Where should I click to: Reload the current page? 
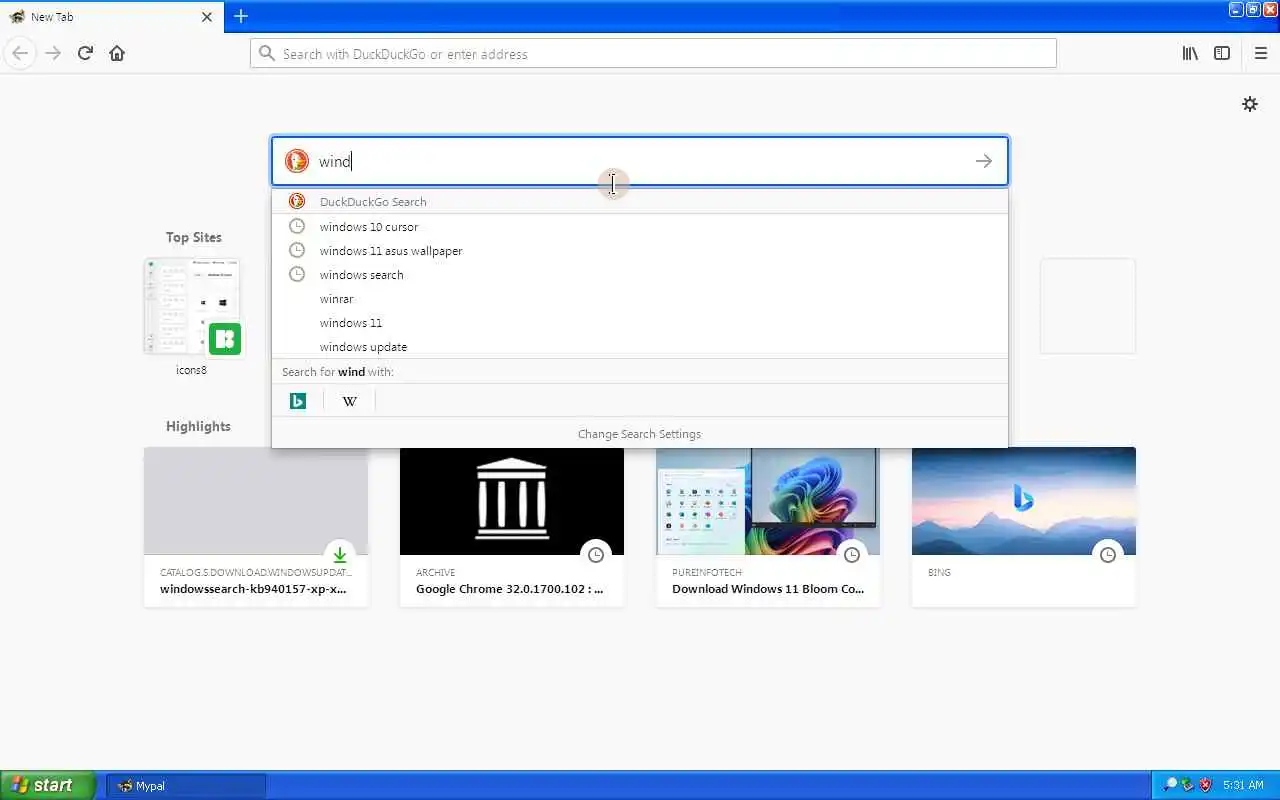click(x=85, y=53)
